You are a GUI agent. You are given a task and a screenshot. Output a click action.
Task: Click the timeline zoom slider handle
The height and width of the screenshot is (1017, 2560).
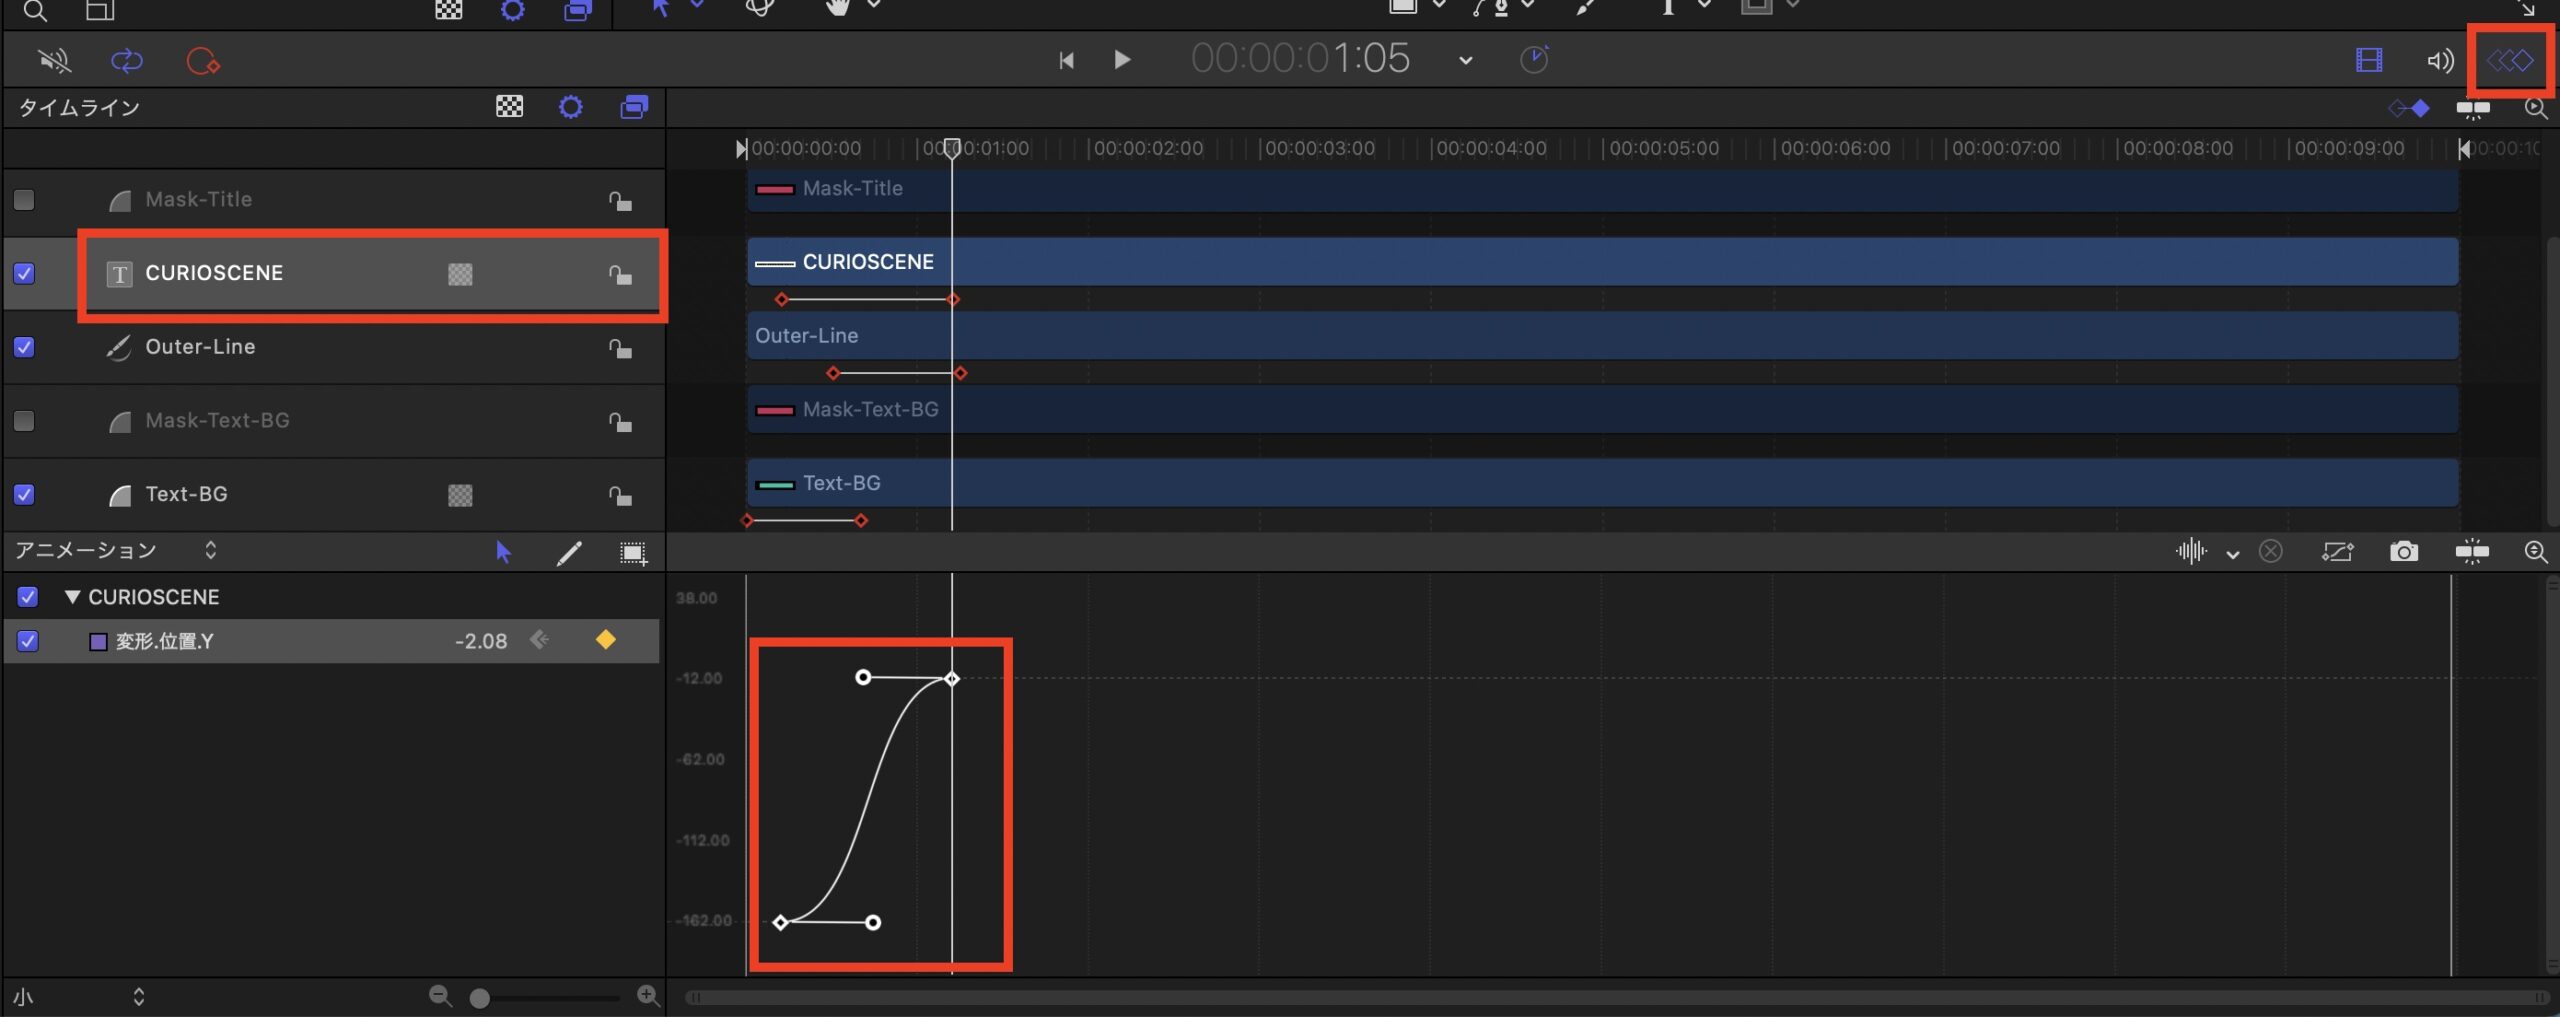click(480, 998)
